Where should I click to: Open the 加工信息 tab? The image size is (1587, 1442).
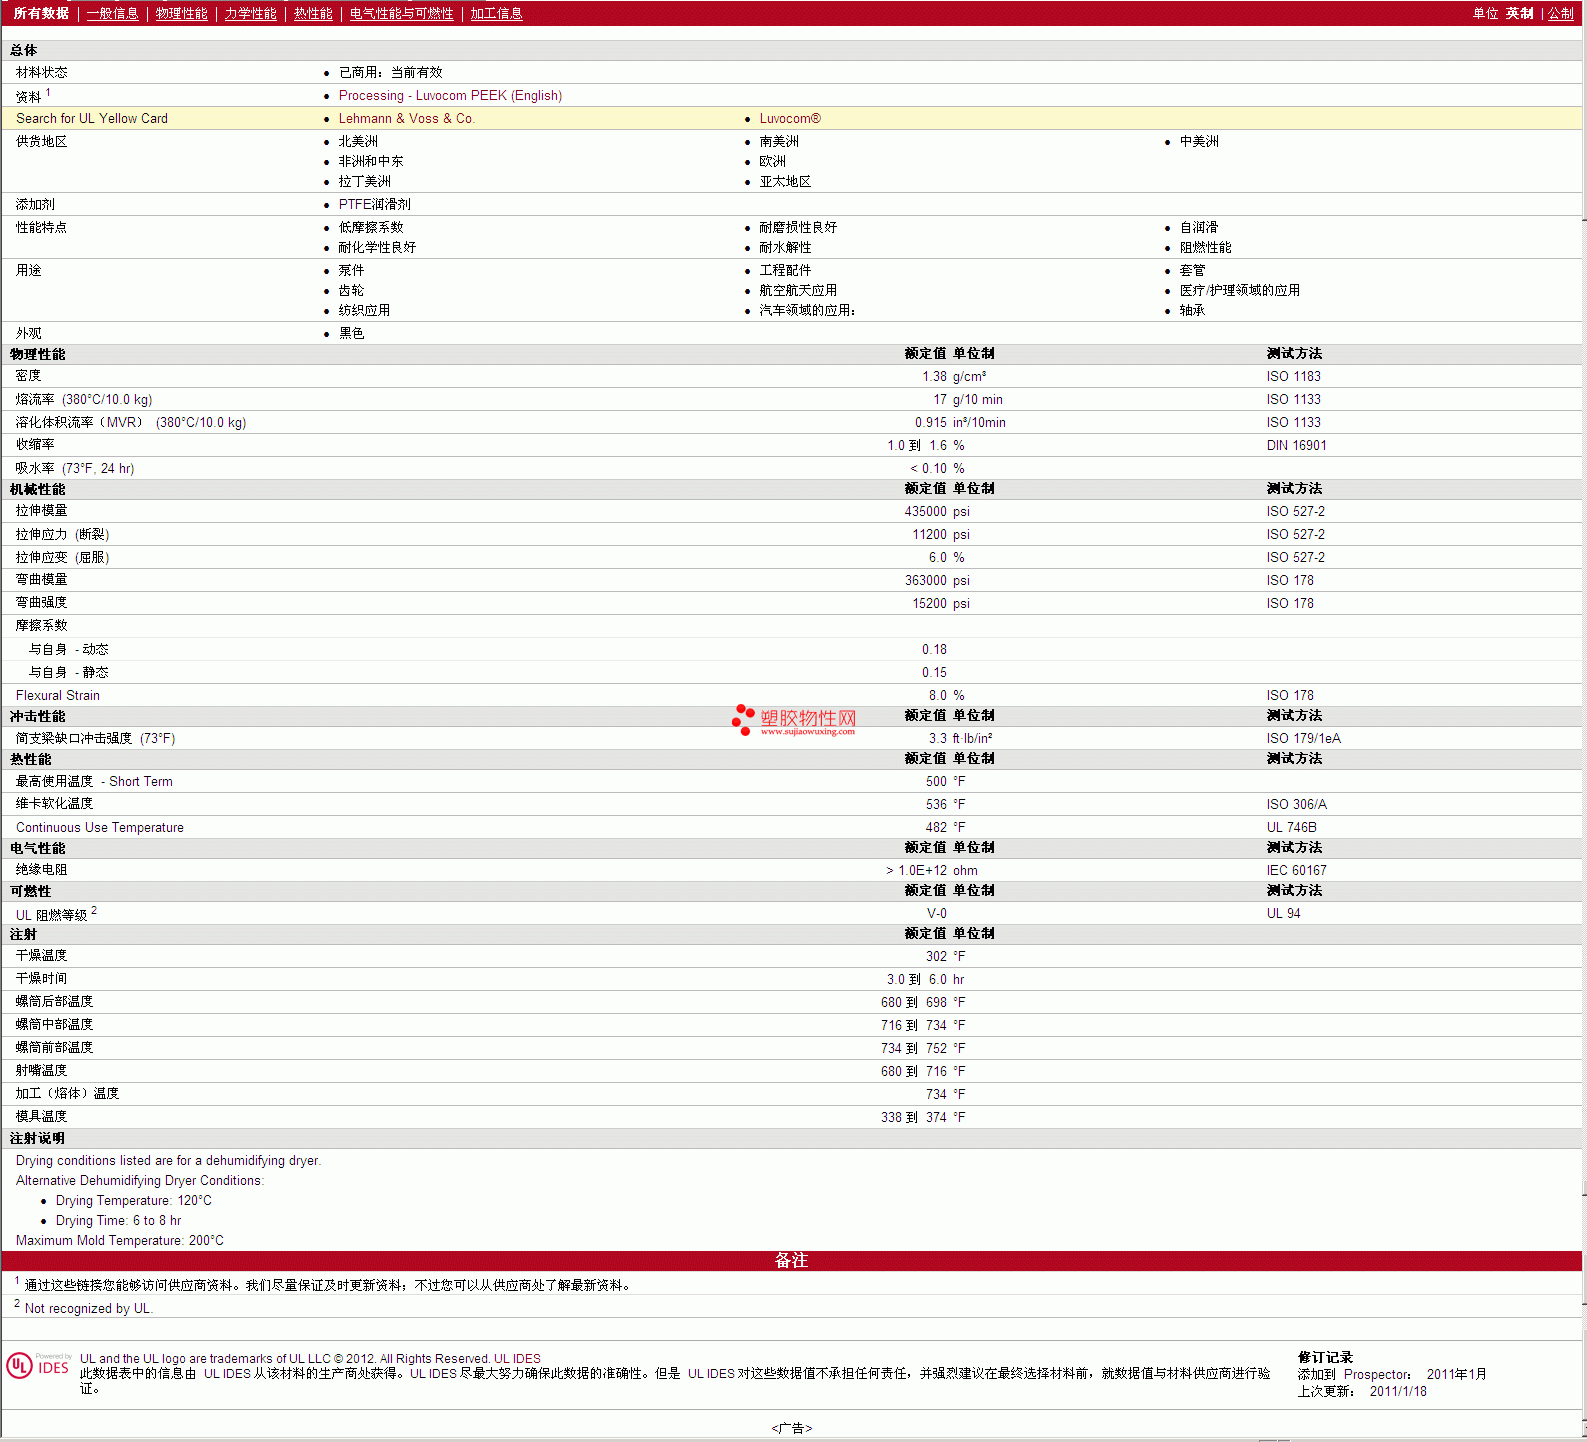pyautogui.click(x=496, y=14)
